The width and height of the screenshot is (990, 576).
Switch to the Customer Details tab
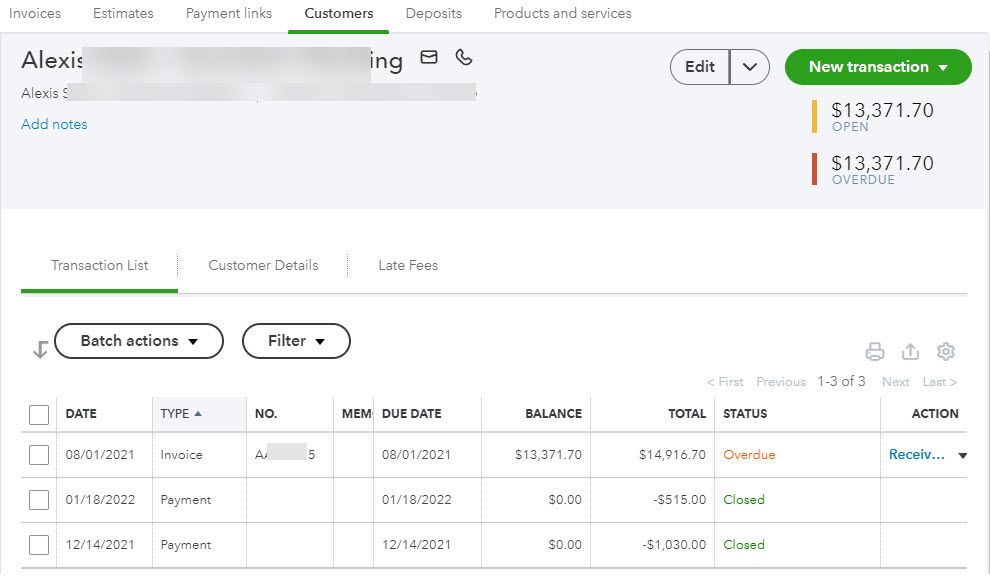point(263,265)
